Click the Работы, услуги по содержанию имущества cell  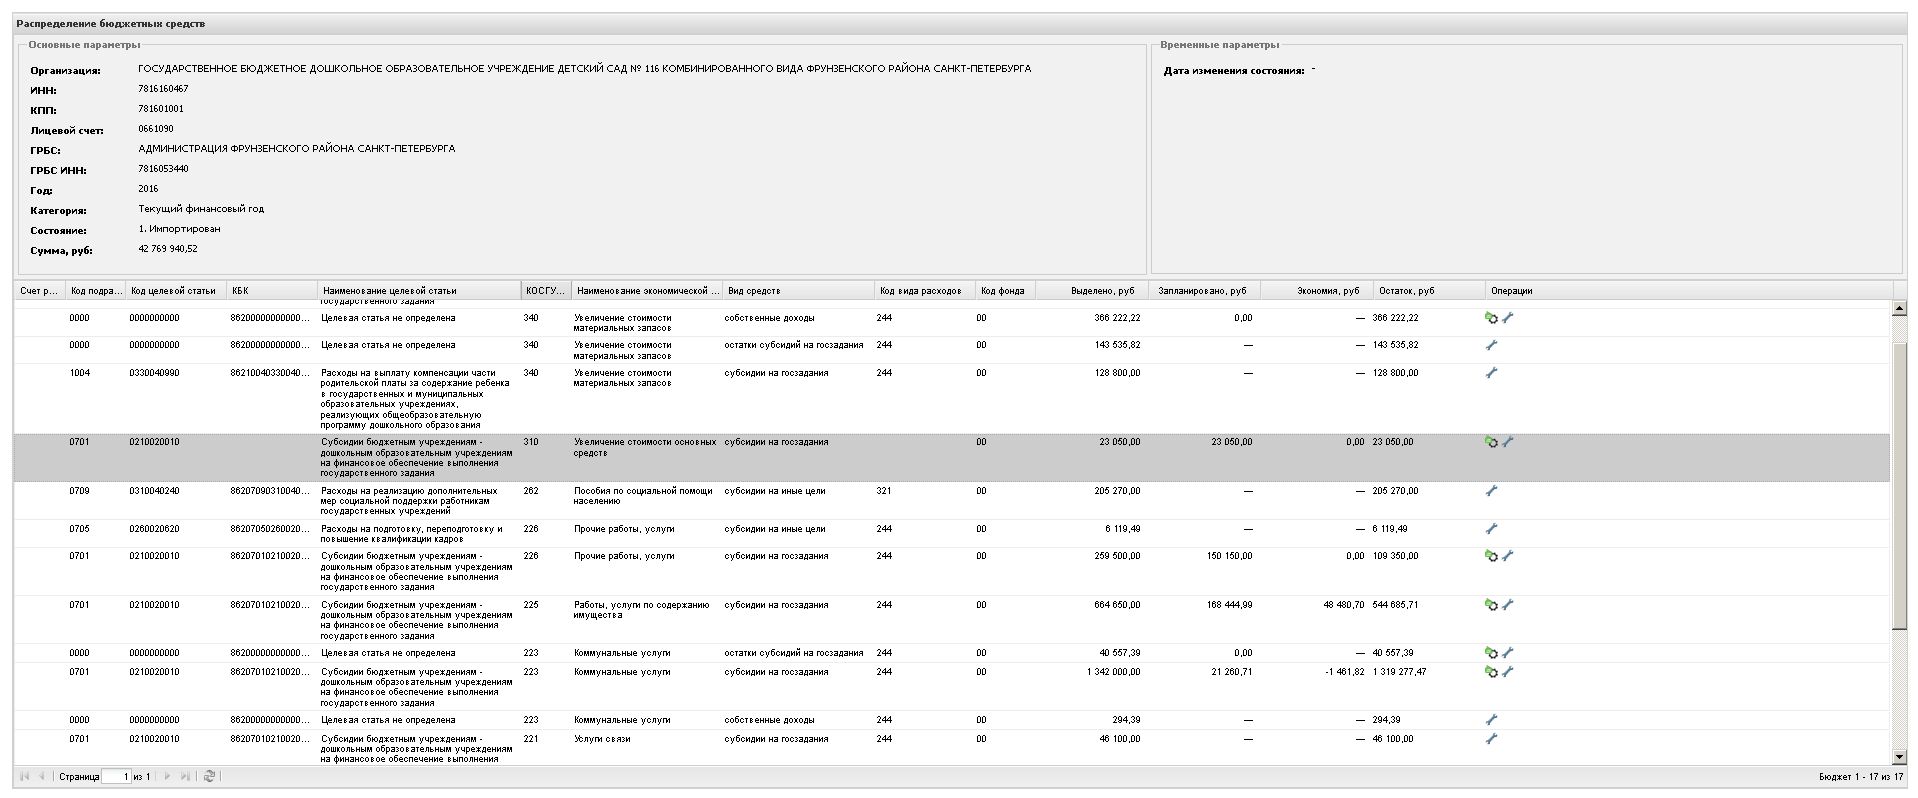[x=642, y=610]
